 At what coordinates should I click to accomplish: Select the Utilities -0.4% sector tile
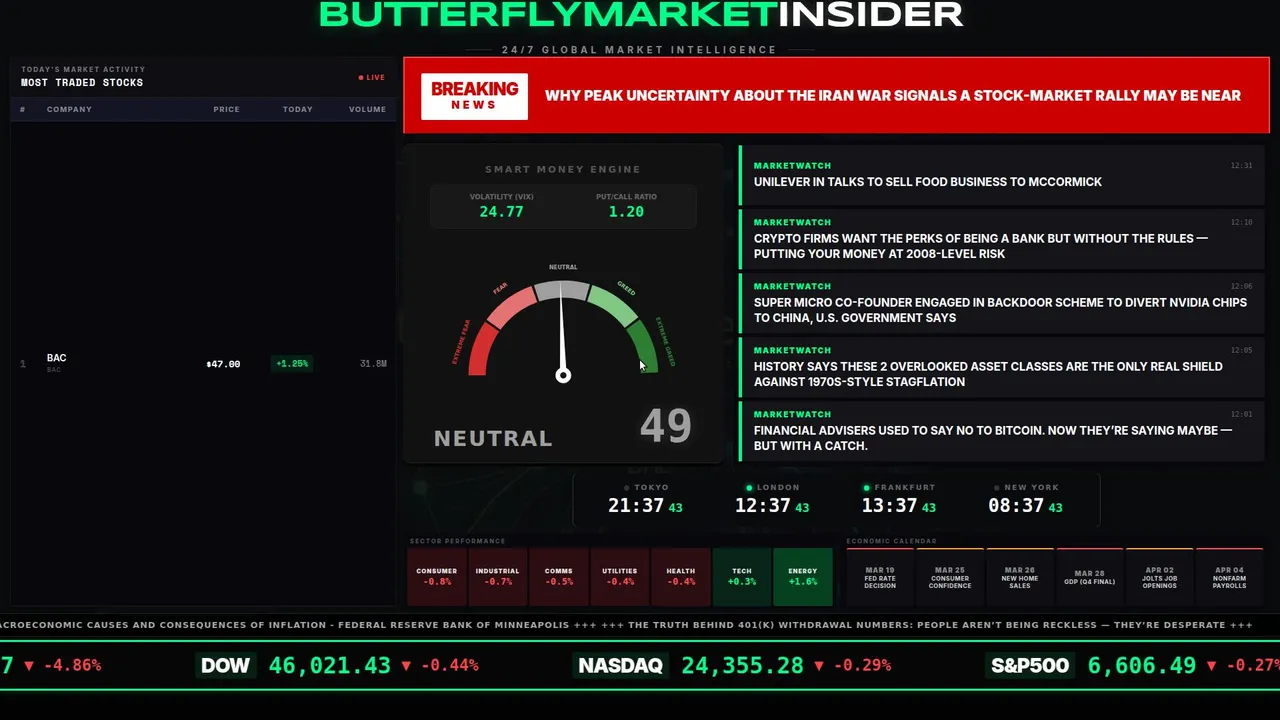(620, 577)
